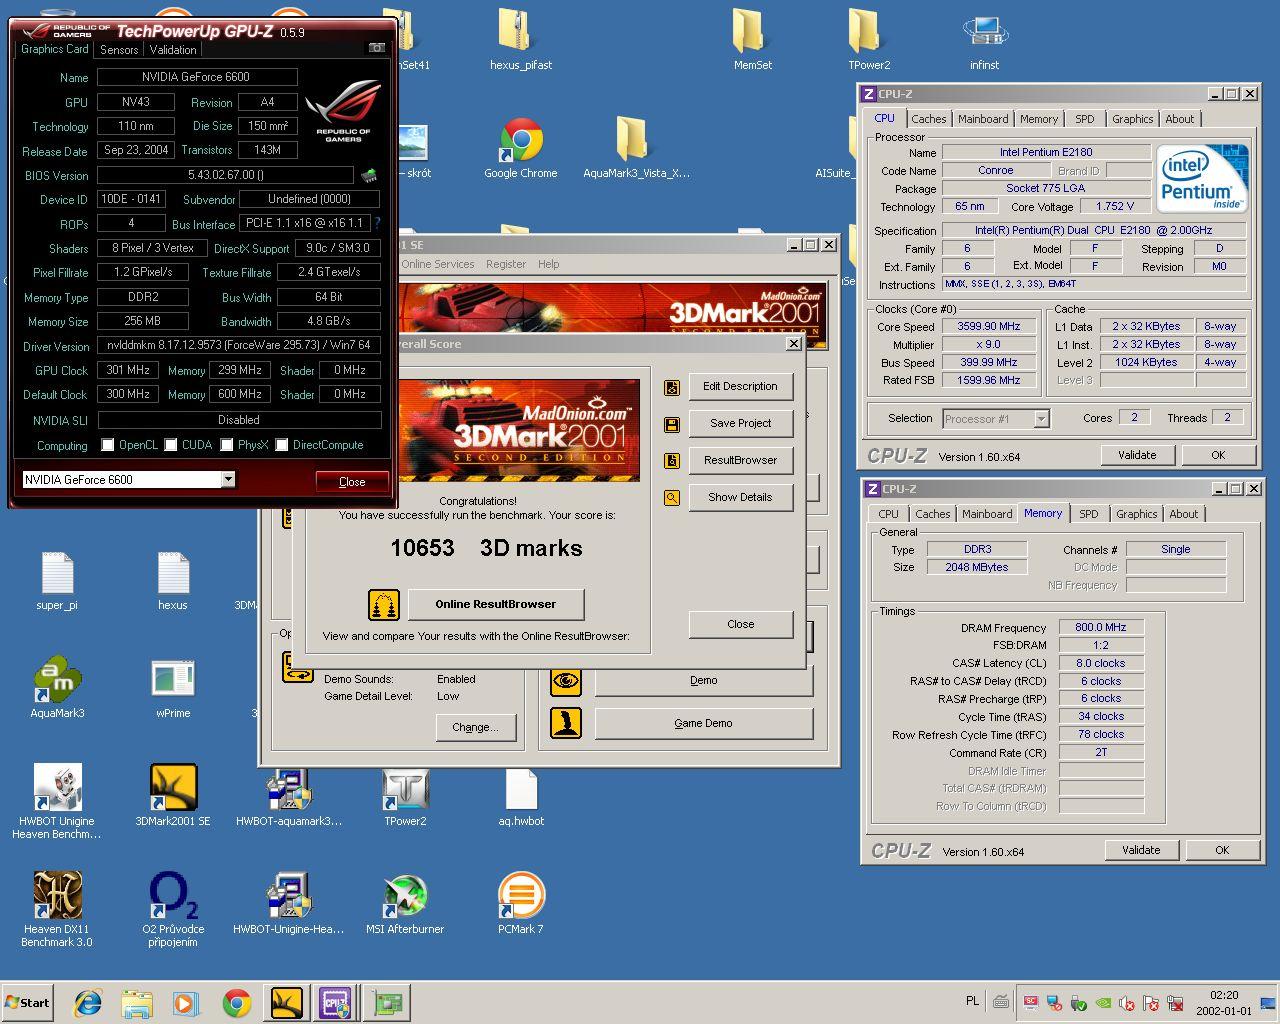Click OK in the lower CPU-Z memory window

click(x=1222, y=850)
